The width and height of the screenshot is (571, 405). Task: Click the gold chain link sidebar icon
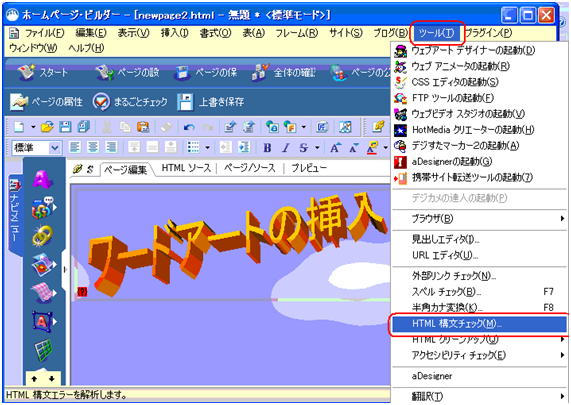pos(42,236)
